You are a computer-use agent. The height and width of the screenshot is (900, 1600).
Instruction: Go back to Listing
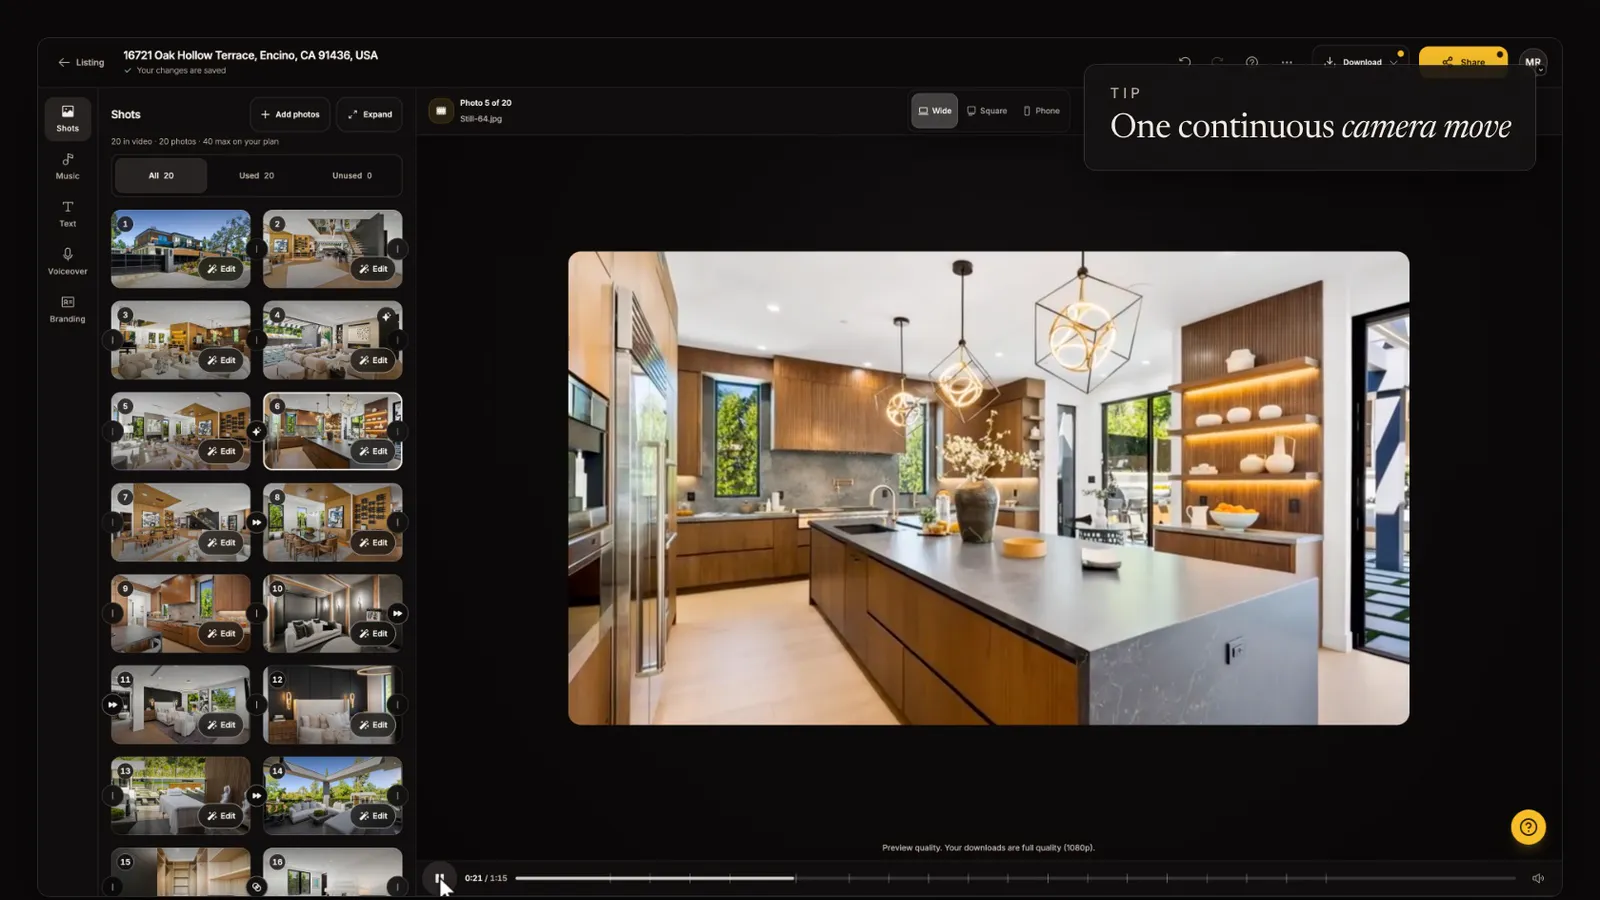[x=81, y=62]
